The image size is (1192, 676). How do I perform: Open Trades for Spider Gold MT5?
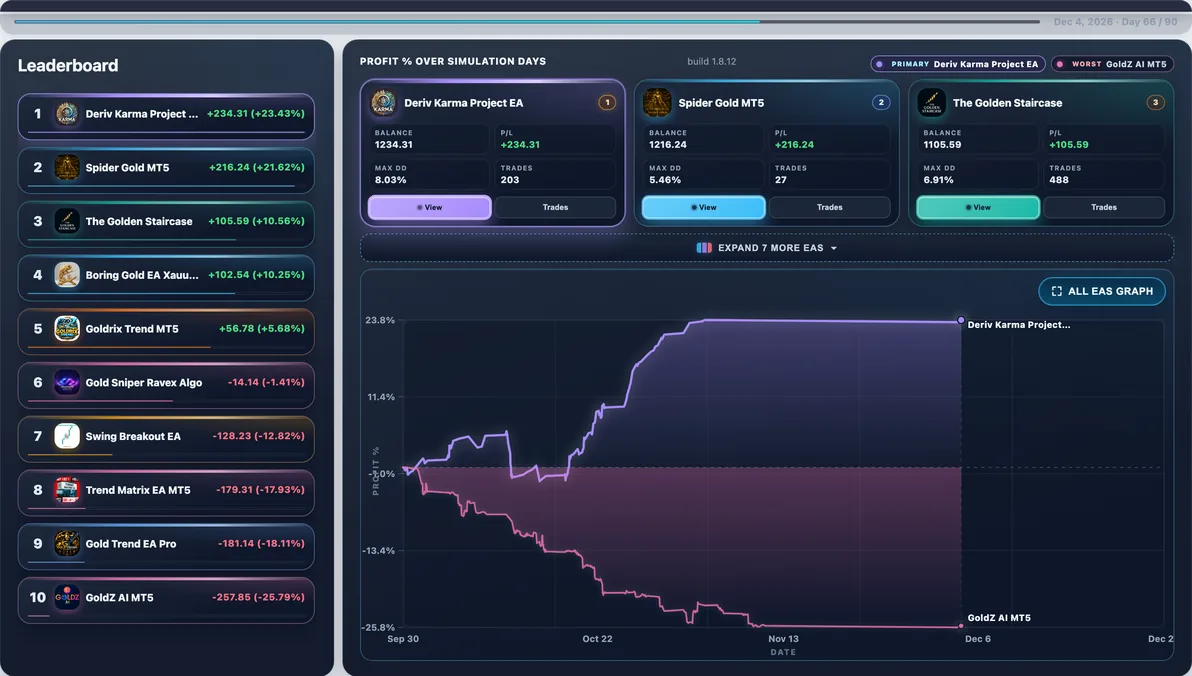(829, 208)
